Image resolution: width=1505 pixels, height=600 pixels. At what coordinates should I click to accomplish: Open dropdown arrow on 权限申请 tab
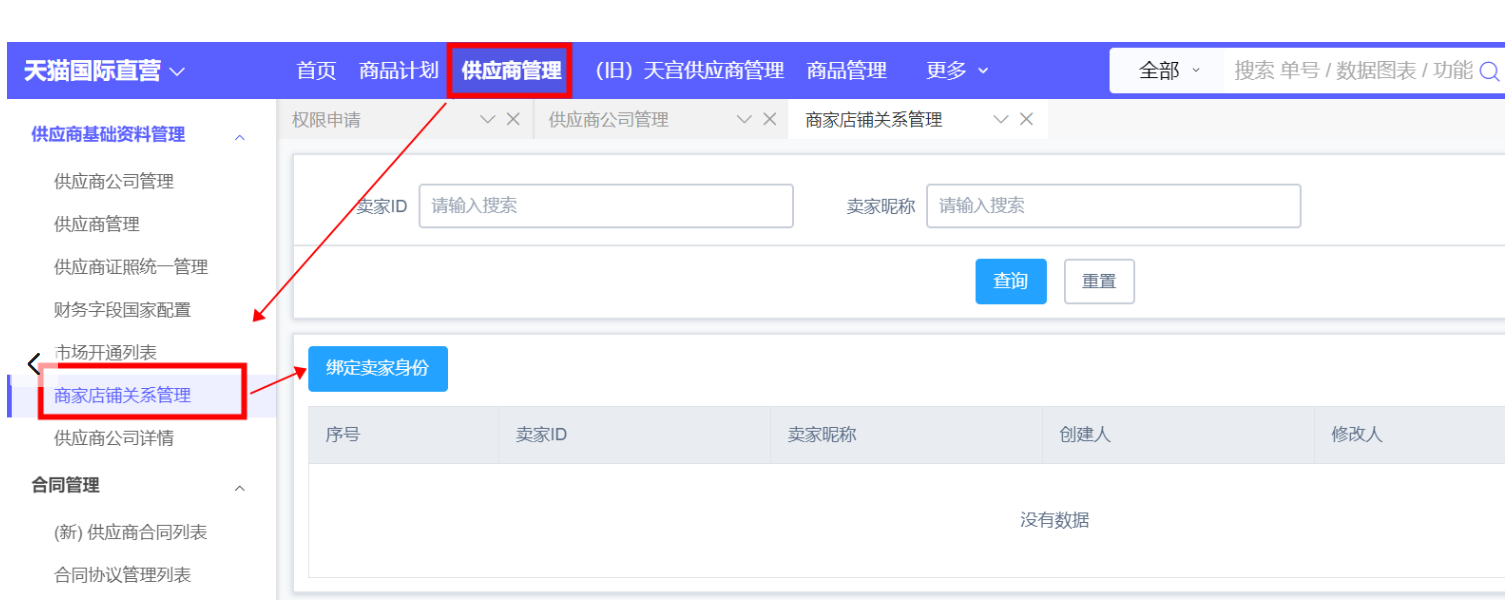tap(488, 119)
